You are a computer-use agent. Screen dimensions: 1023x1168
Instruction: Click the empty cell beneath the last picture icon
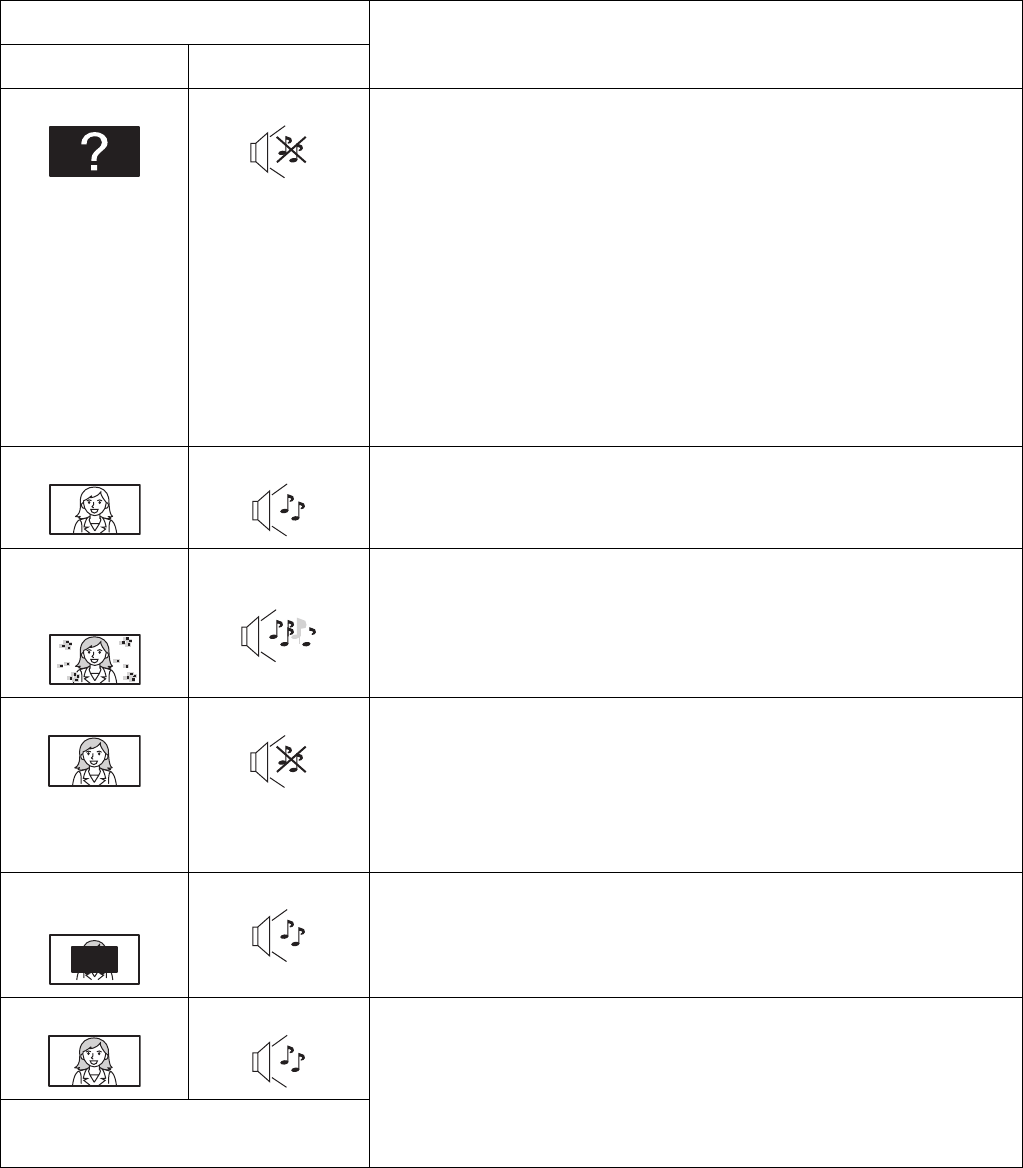[185, 1132]
